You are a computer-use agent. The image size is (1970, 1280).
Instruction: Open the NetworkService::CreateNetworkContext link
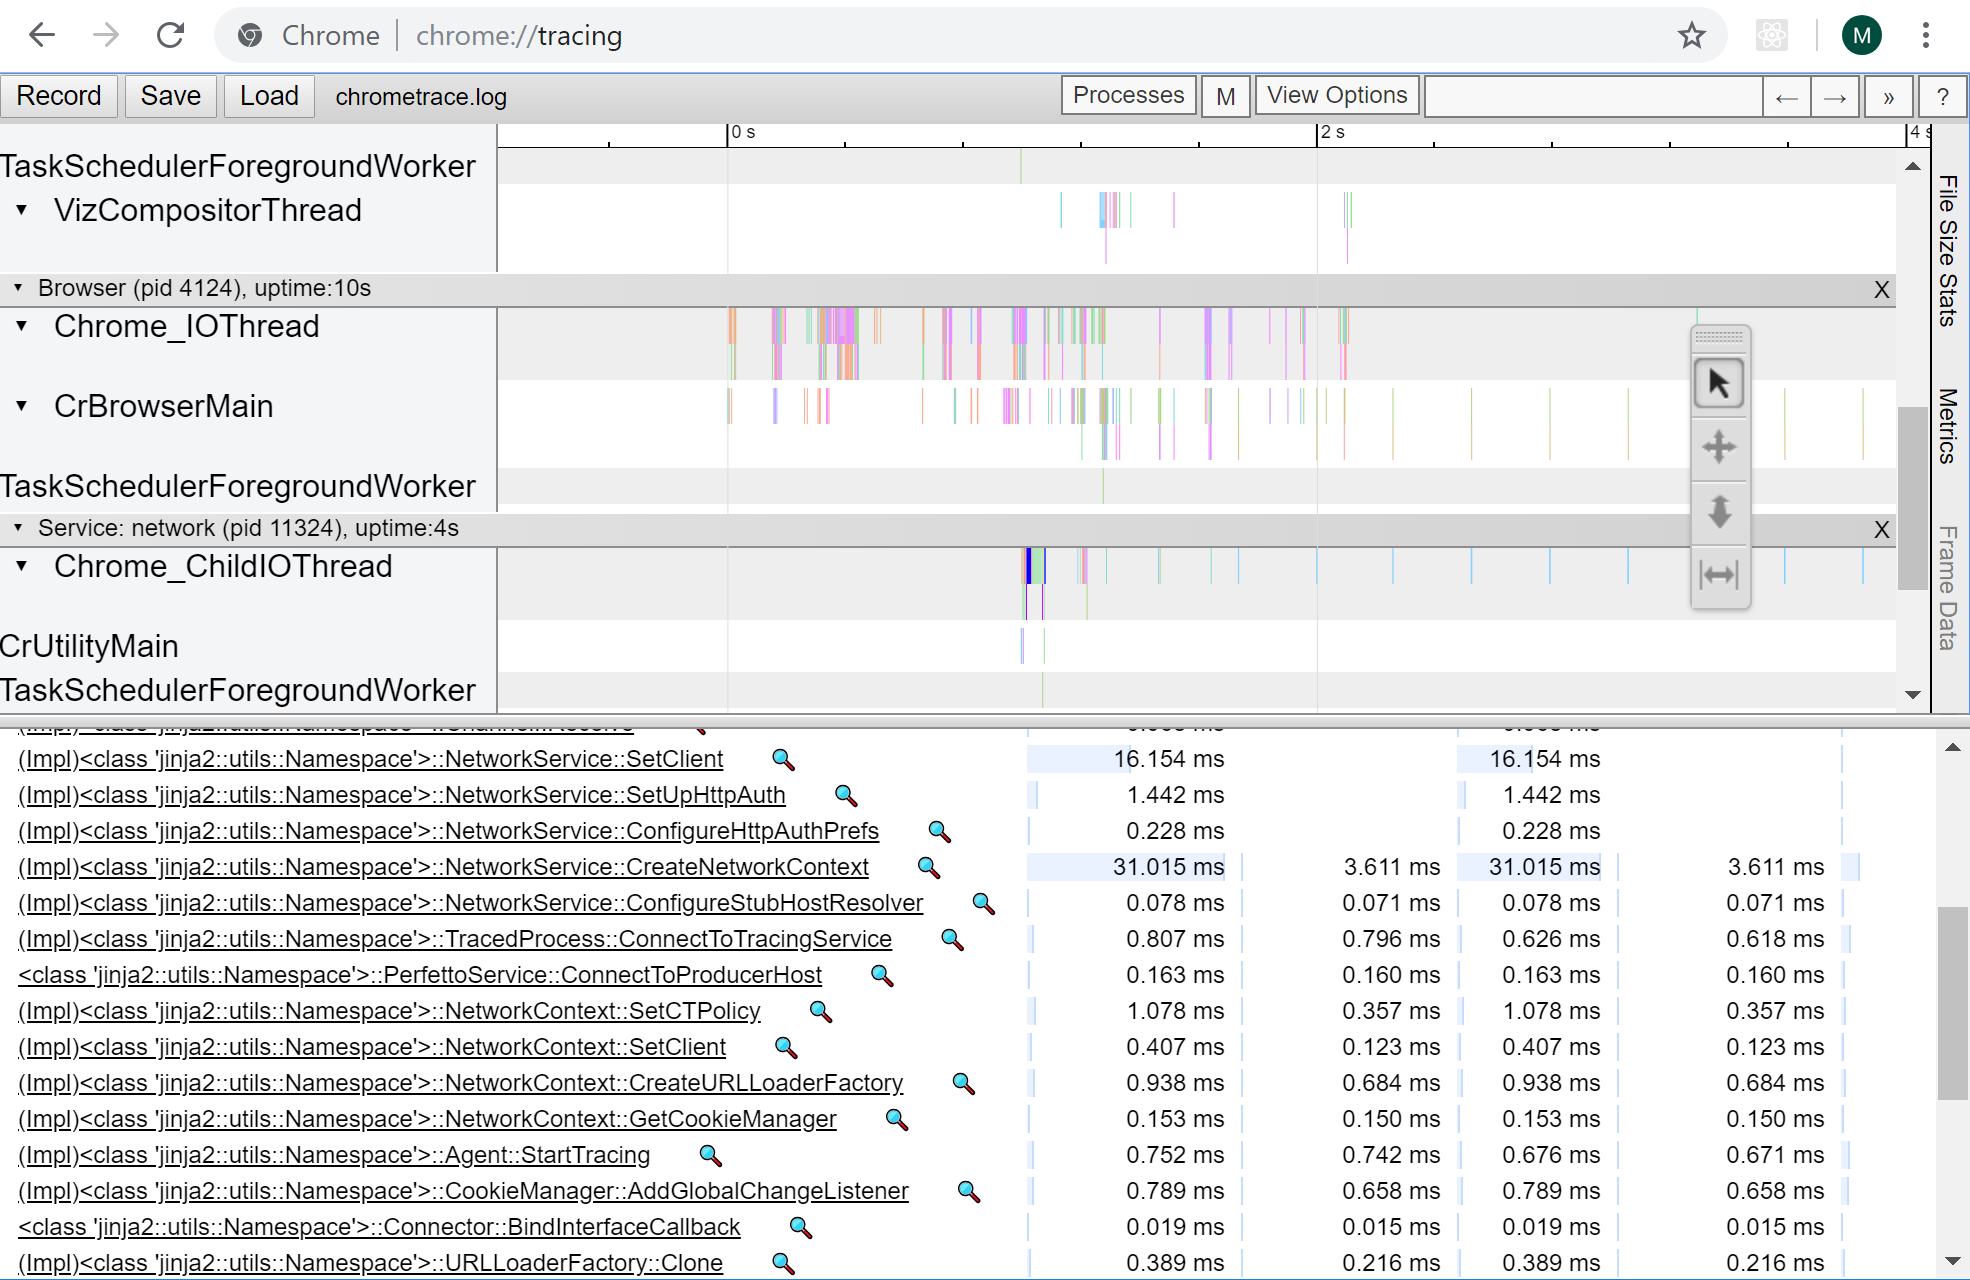point(443,867)
